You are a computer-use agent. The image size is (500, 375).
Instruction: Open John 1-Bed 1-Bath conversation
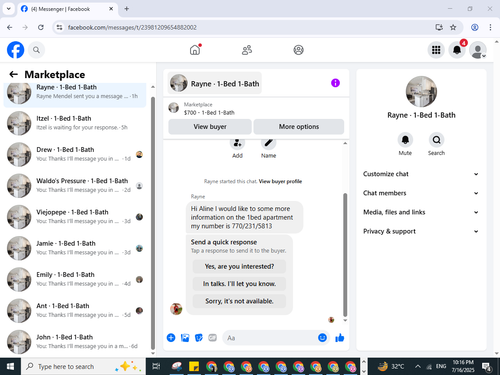(75, 342)
